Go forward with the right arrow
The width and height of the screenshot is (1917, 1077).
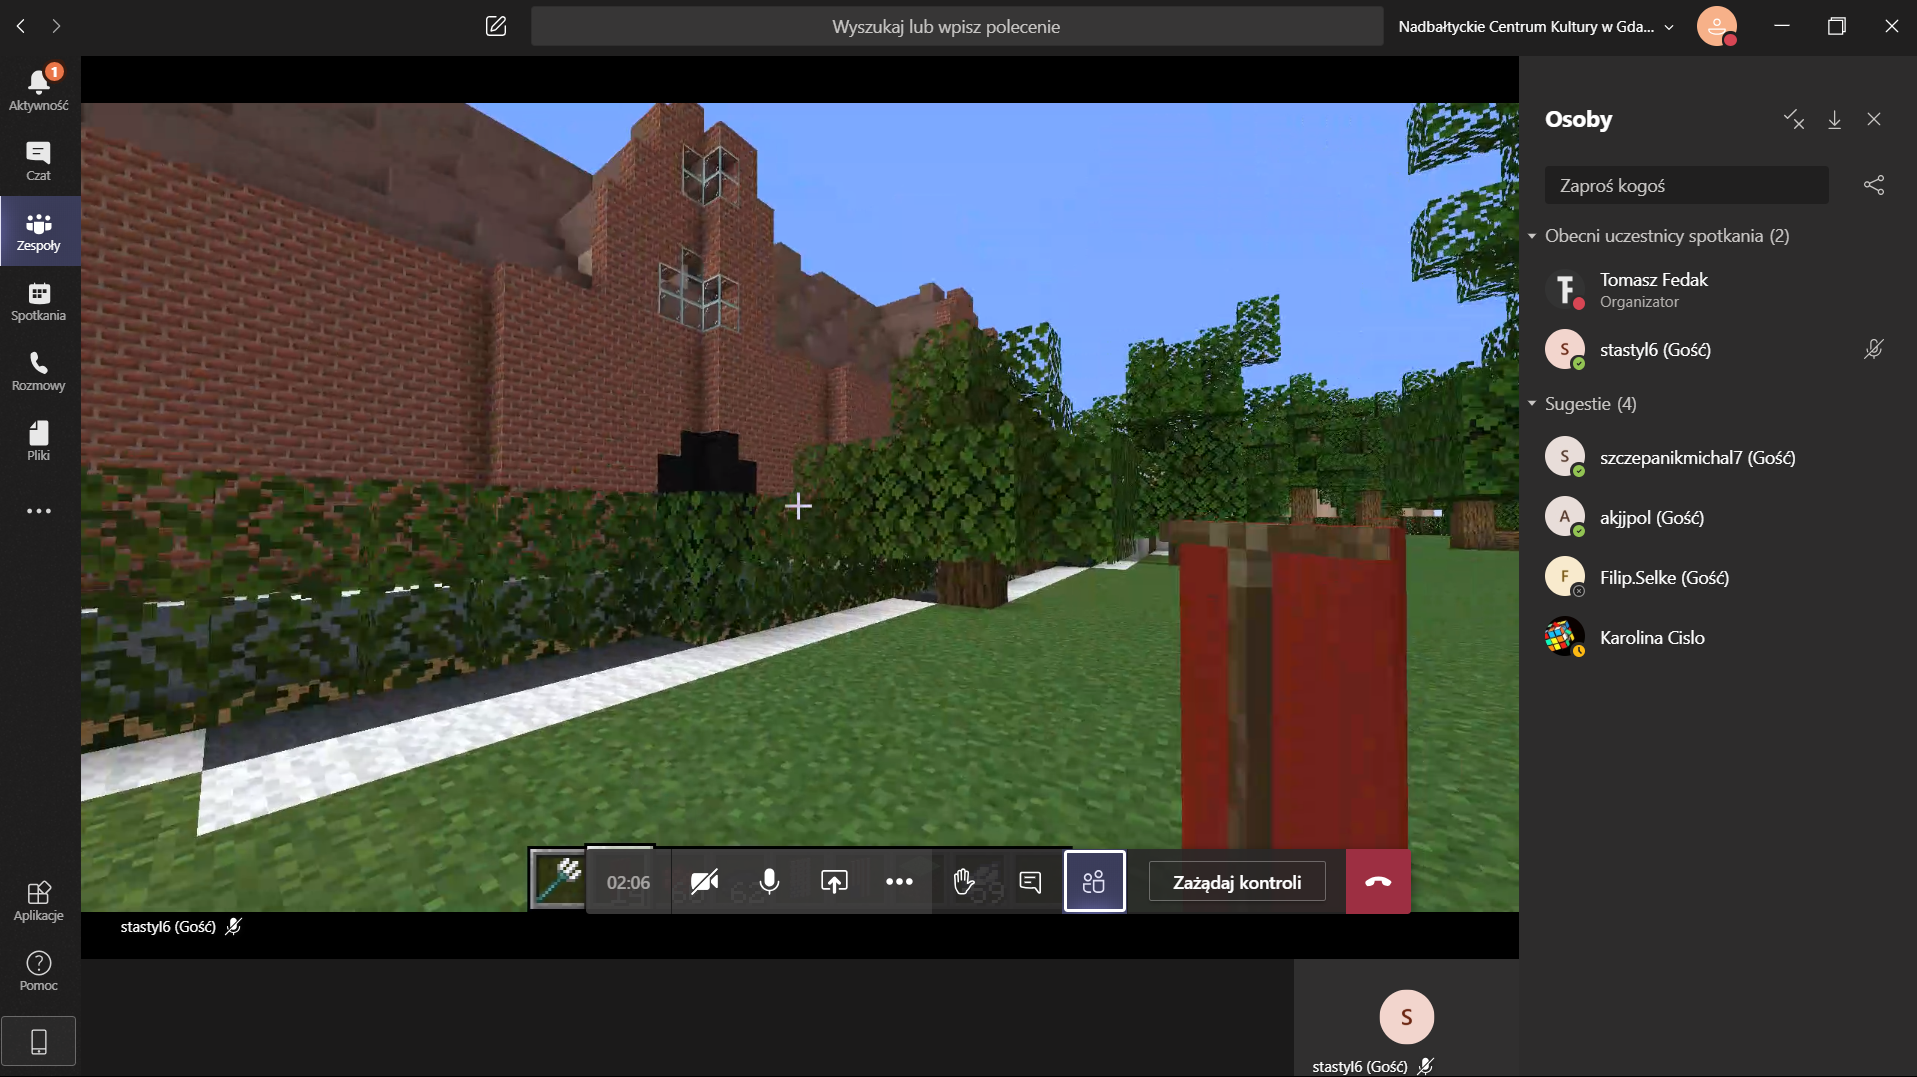tap(56, 26)
